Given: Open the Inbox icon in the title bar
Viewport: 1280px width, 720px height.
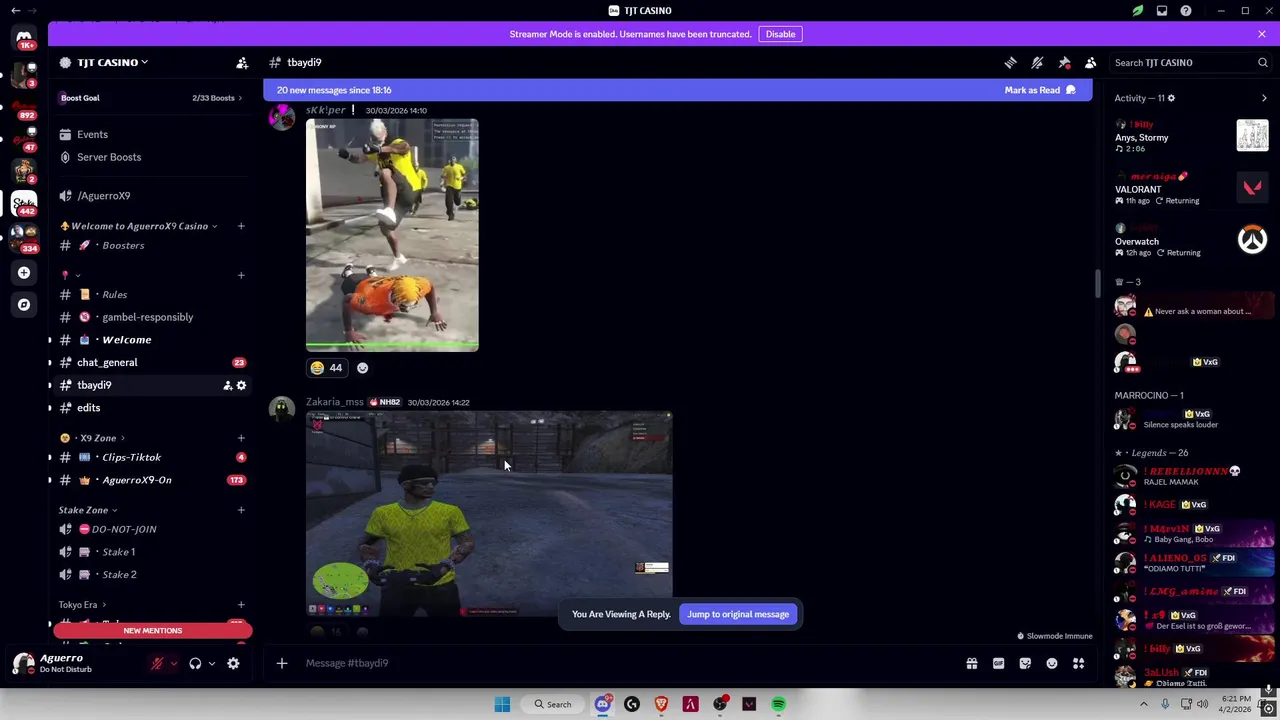Looking at the screenshot, I should pos(1162,10).
